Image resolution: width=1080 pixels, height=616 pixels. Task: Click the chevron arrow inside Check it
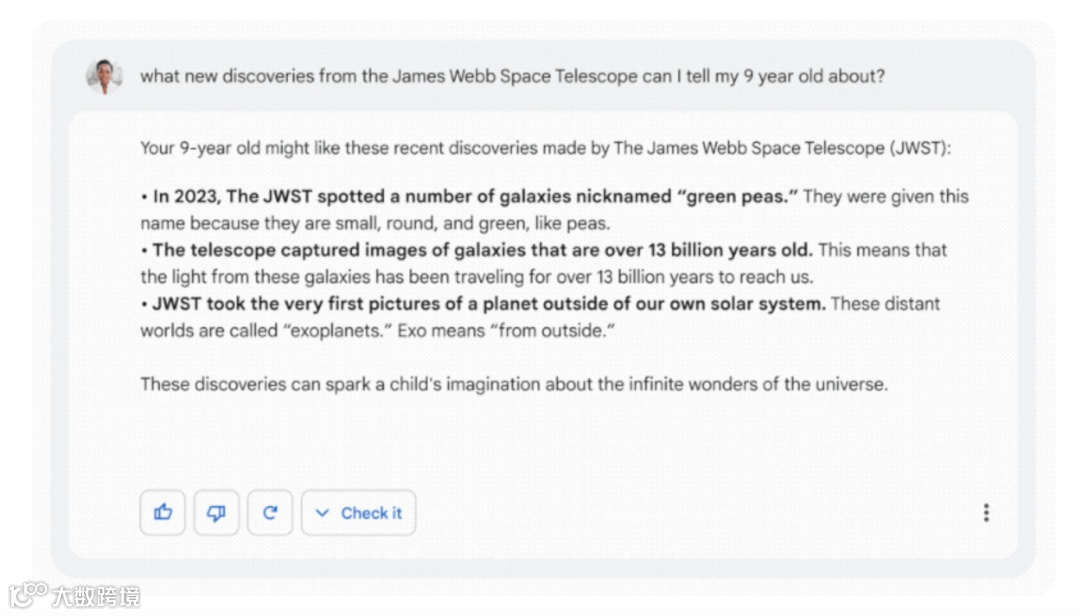pyautogui.click(x=322, y=513)
